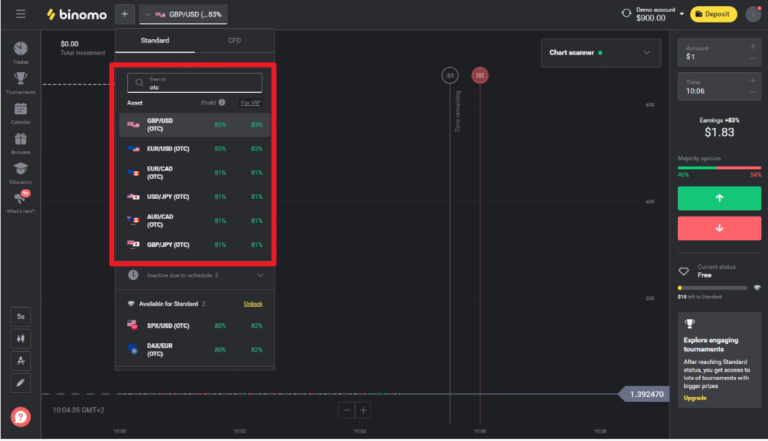Expand the demo account dropdown arrow

pyautogui.click(x=682, y=14)
